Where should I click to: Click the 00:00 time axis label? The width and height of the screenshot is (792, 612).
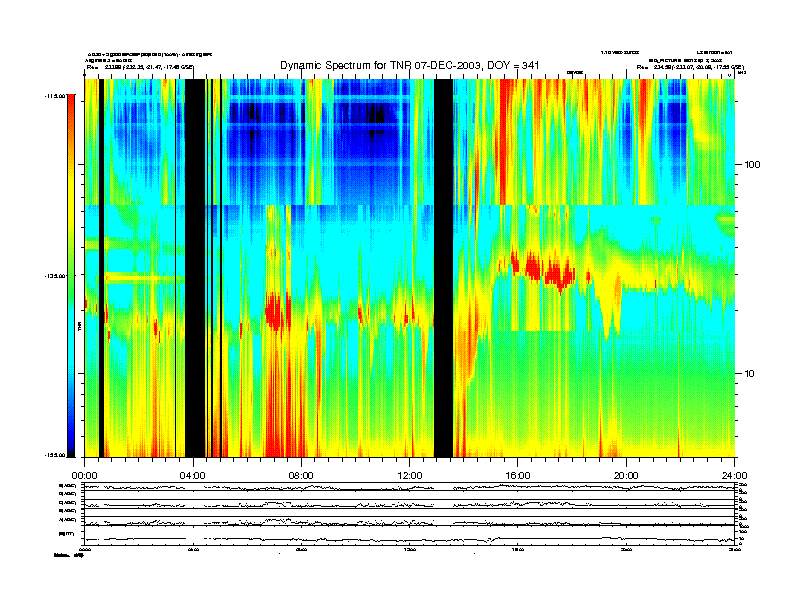click(x=84, y=476)
